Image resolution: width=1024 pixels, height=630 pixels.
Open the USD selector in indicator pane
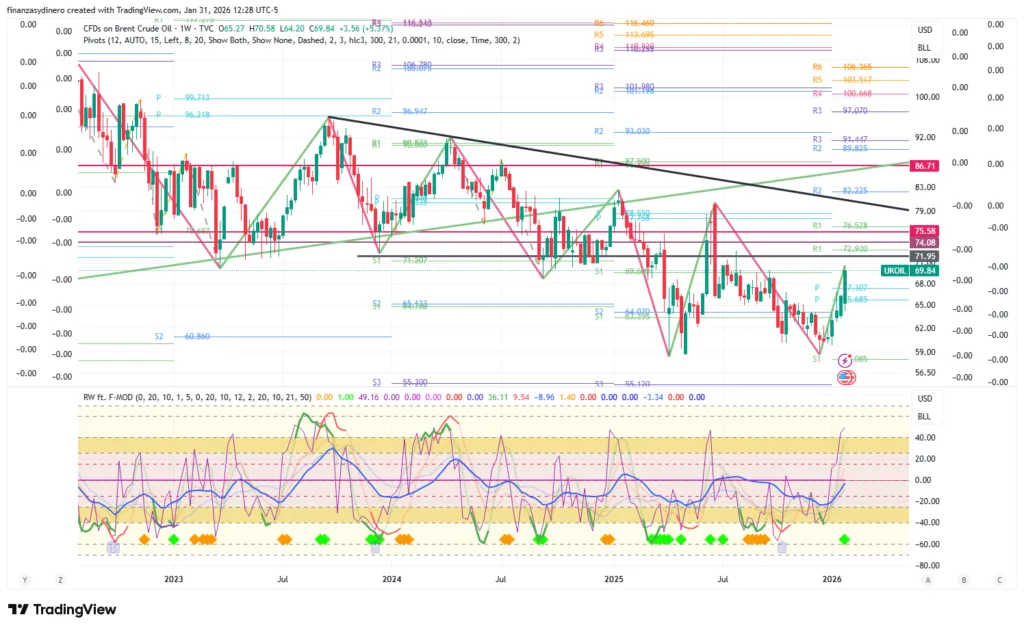click(924, 399)
